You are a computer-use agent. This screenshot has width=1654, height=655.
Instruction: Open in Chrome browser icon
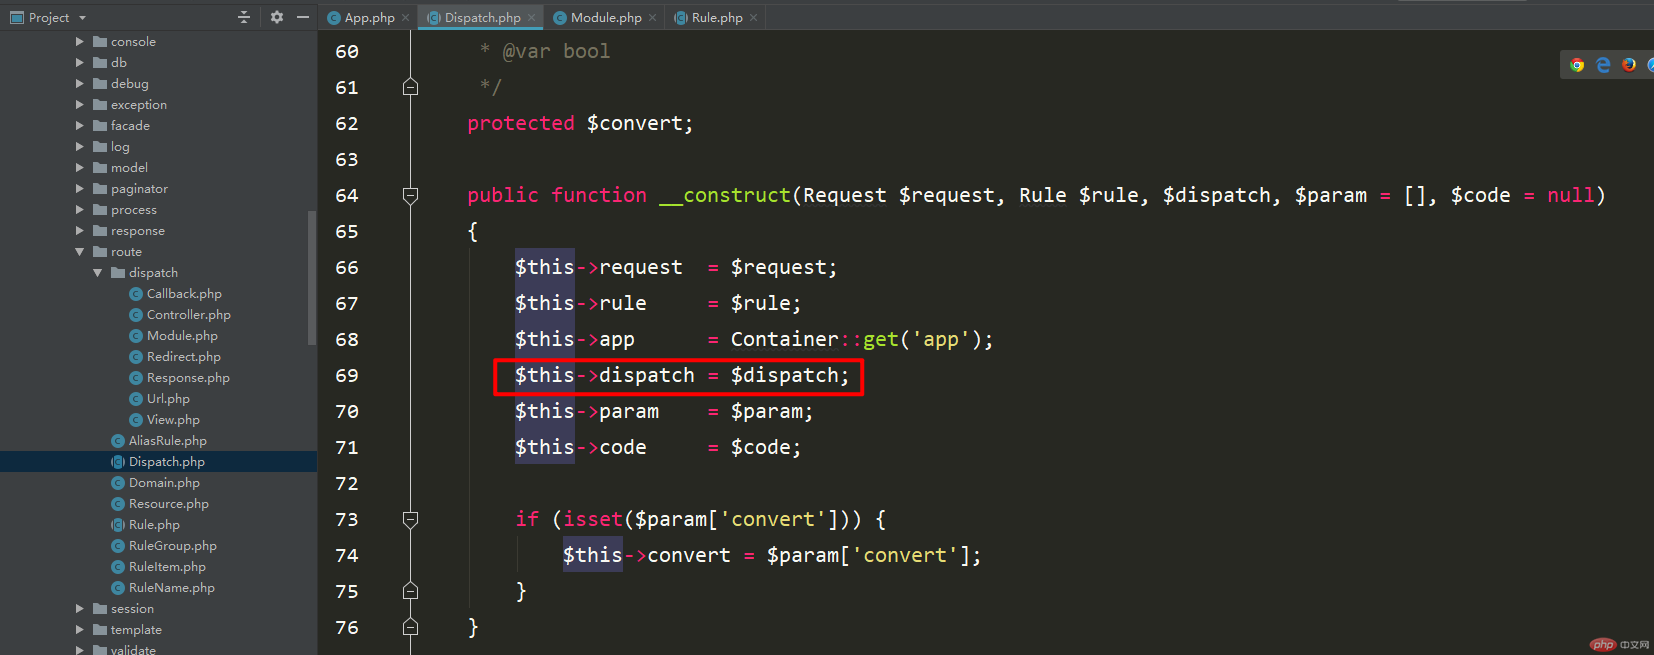tap(1577, 65)
